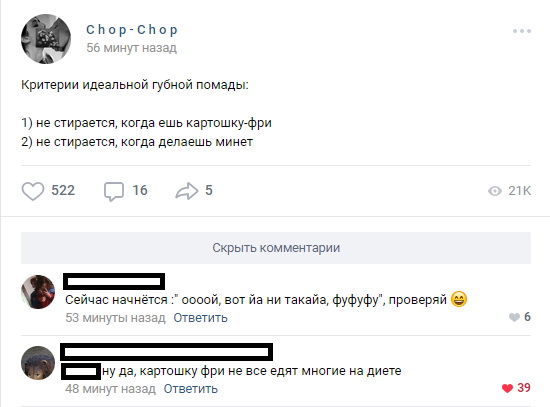
Task: Open the three-dots post options menu
Action: (522, 31)
